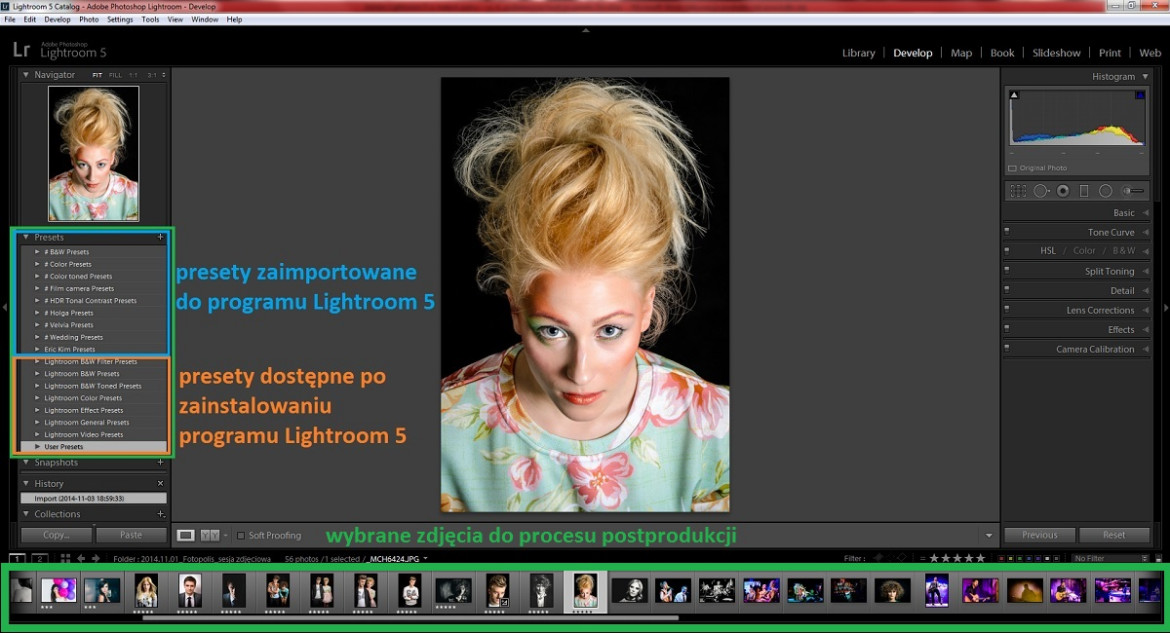
Task: Collapse the Navigator panel
Action: 25,75
